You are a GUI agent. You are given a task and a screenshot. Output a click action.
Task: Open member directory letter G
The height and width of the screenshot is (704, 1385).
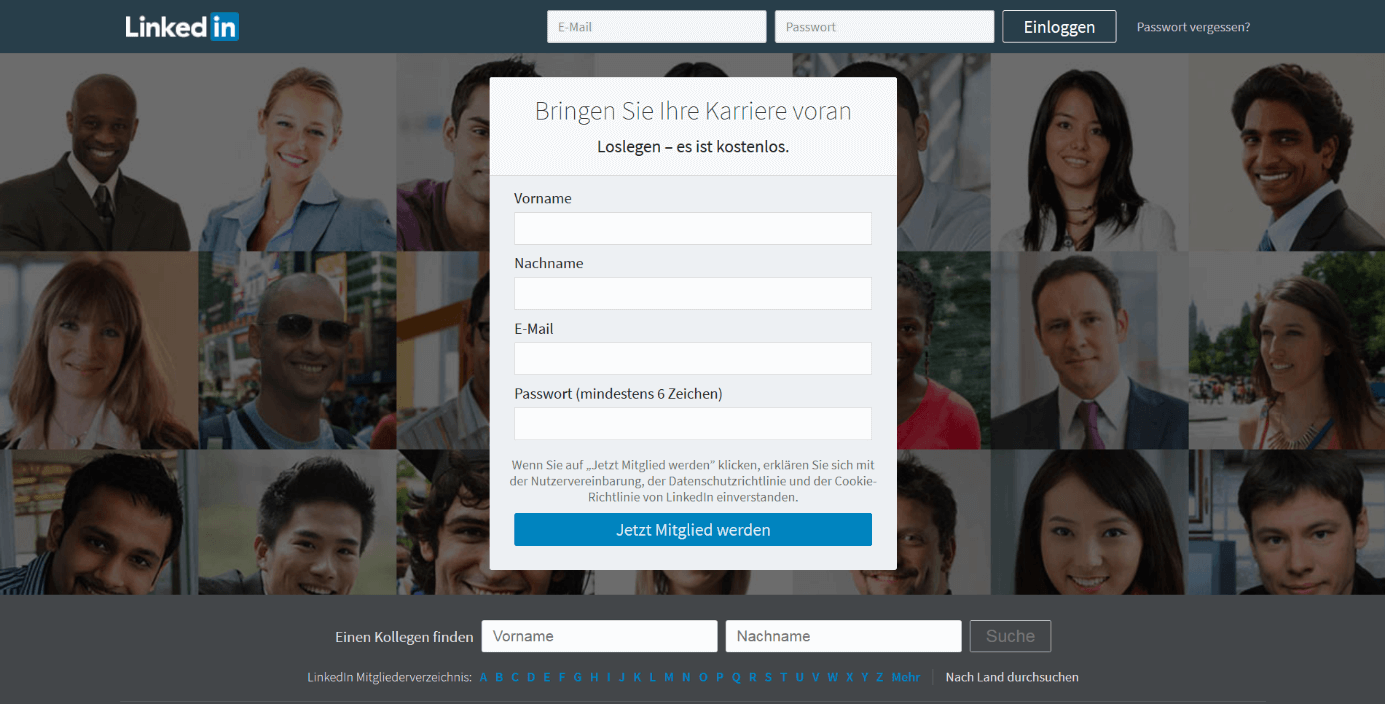[x=577, y=677]
